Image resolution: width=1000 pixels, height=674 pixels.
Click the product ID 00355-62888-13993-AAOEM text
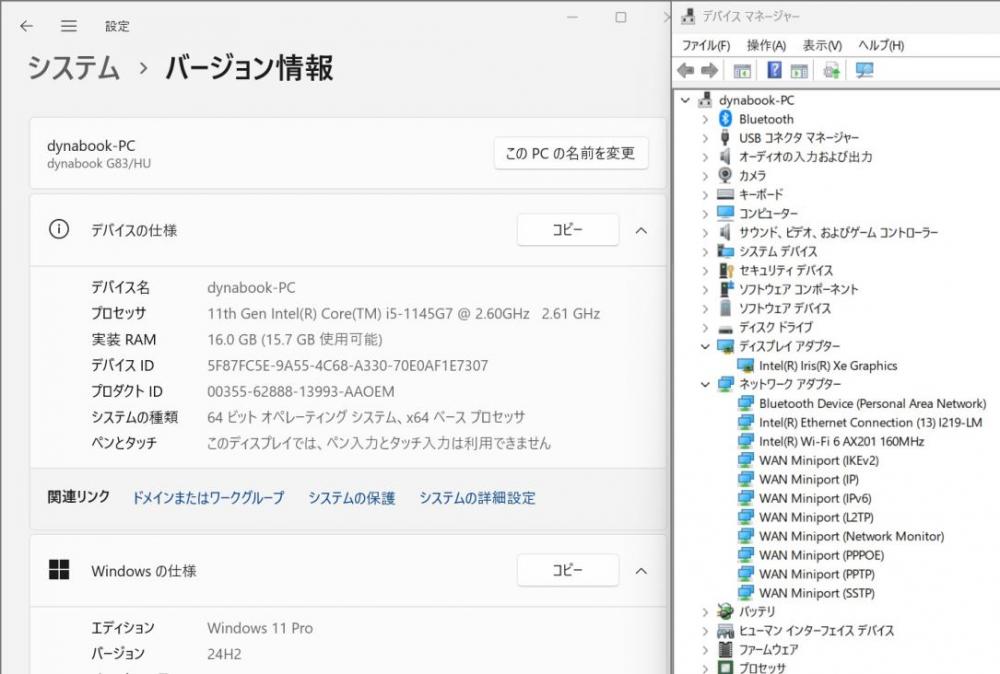(x=301, y=392)
